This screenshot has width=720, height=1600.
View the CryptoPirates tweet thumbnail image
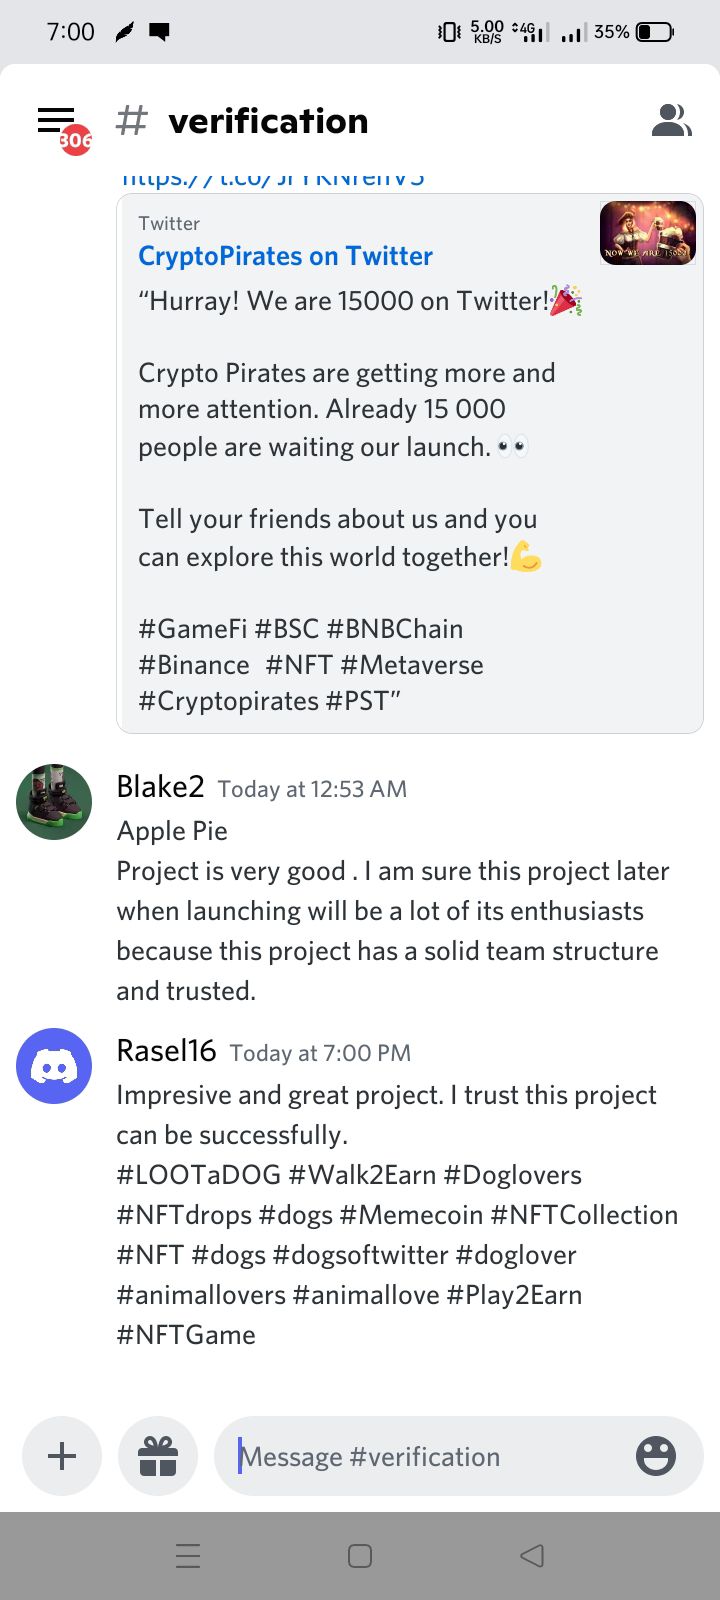pos(647,233)
